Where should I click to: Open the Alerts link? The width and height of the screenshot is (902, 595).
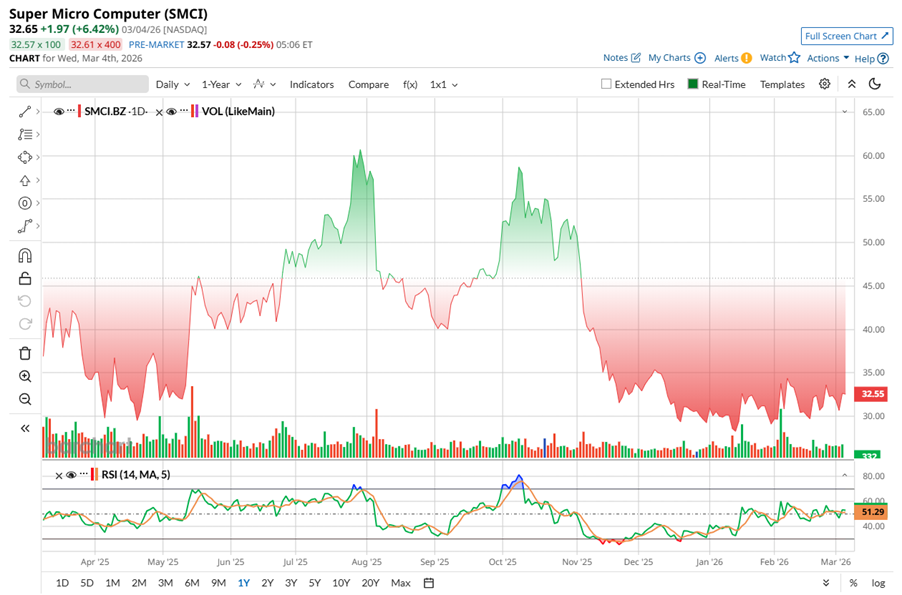point(726,58)
